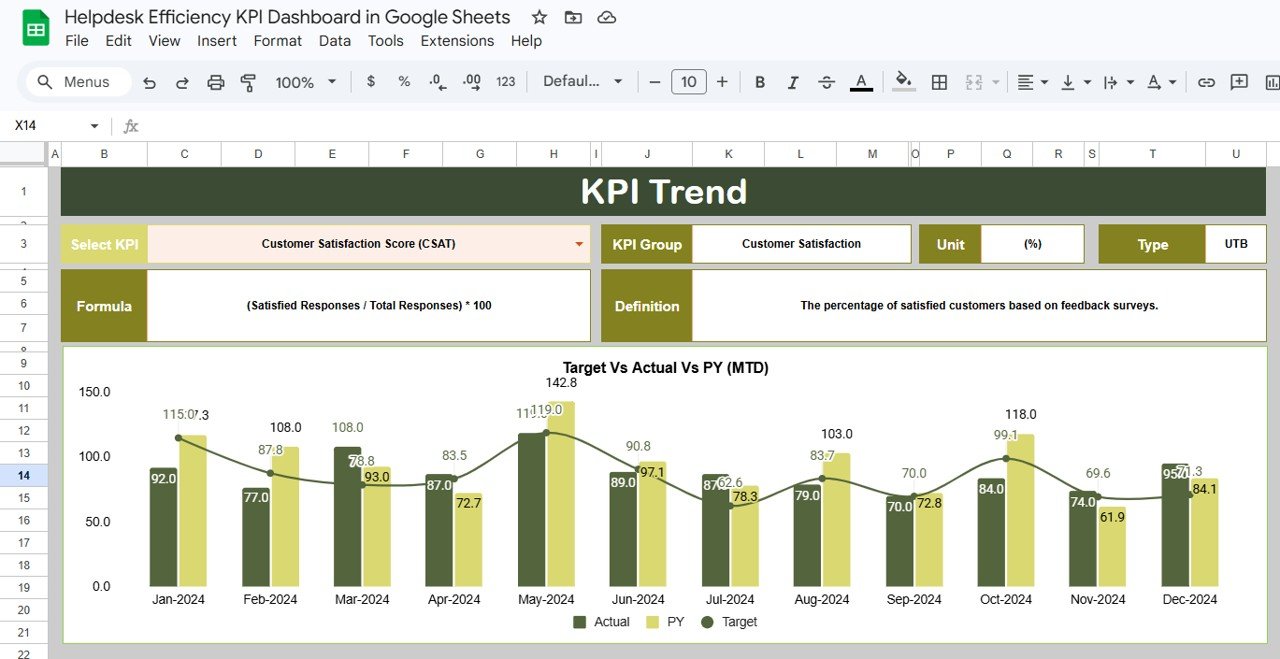Open the Extensions menu
The width and height of the screenshot is (1280, 659).
[x=457, y=41]
